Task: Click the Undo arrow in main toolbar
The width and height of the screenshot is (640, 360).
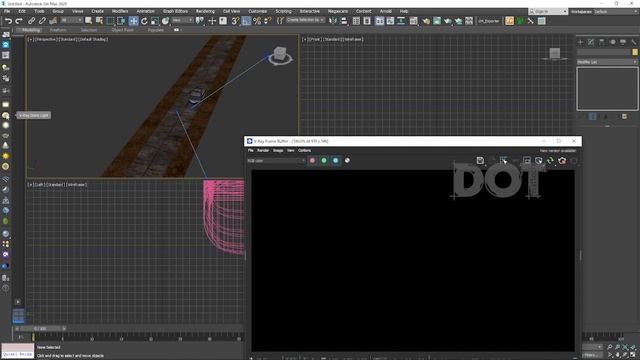Action: (x=8, y=21)
